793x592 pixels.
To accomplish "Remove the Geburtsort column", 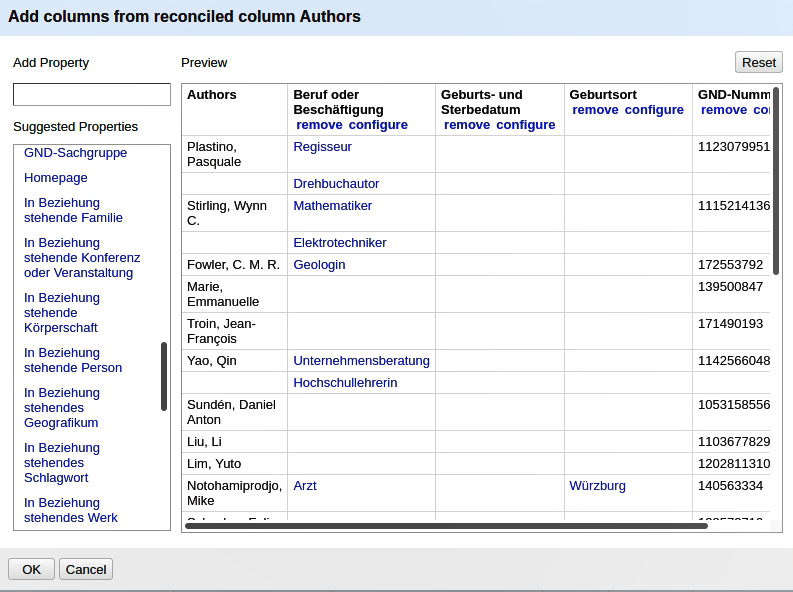I will click(x=595, y=110).
